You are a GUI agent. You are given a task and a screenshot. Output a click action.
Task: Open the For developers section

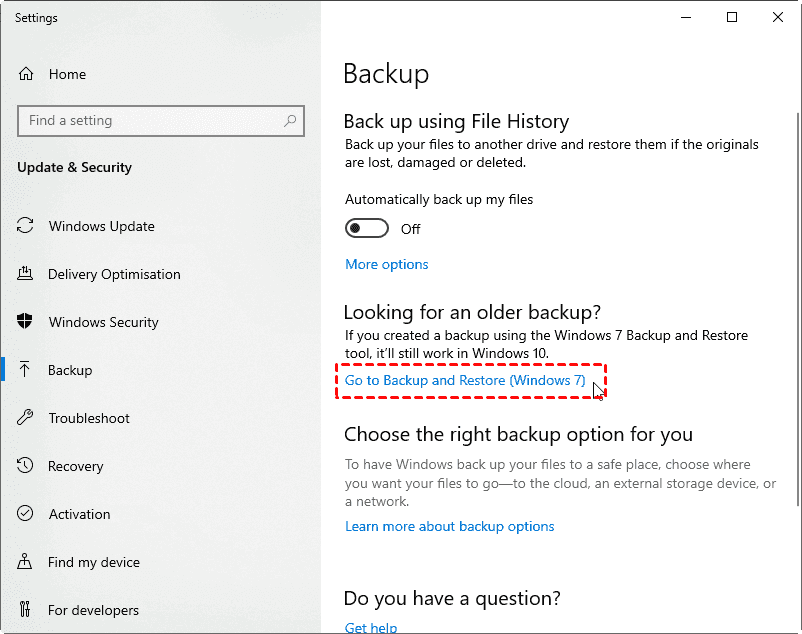tap(96, 610)
